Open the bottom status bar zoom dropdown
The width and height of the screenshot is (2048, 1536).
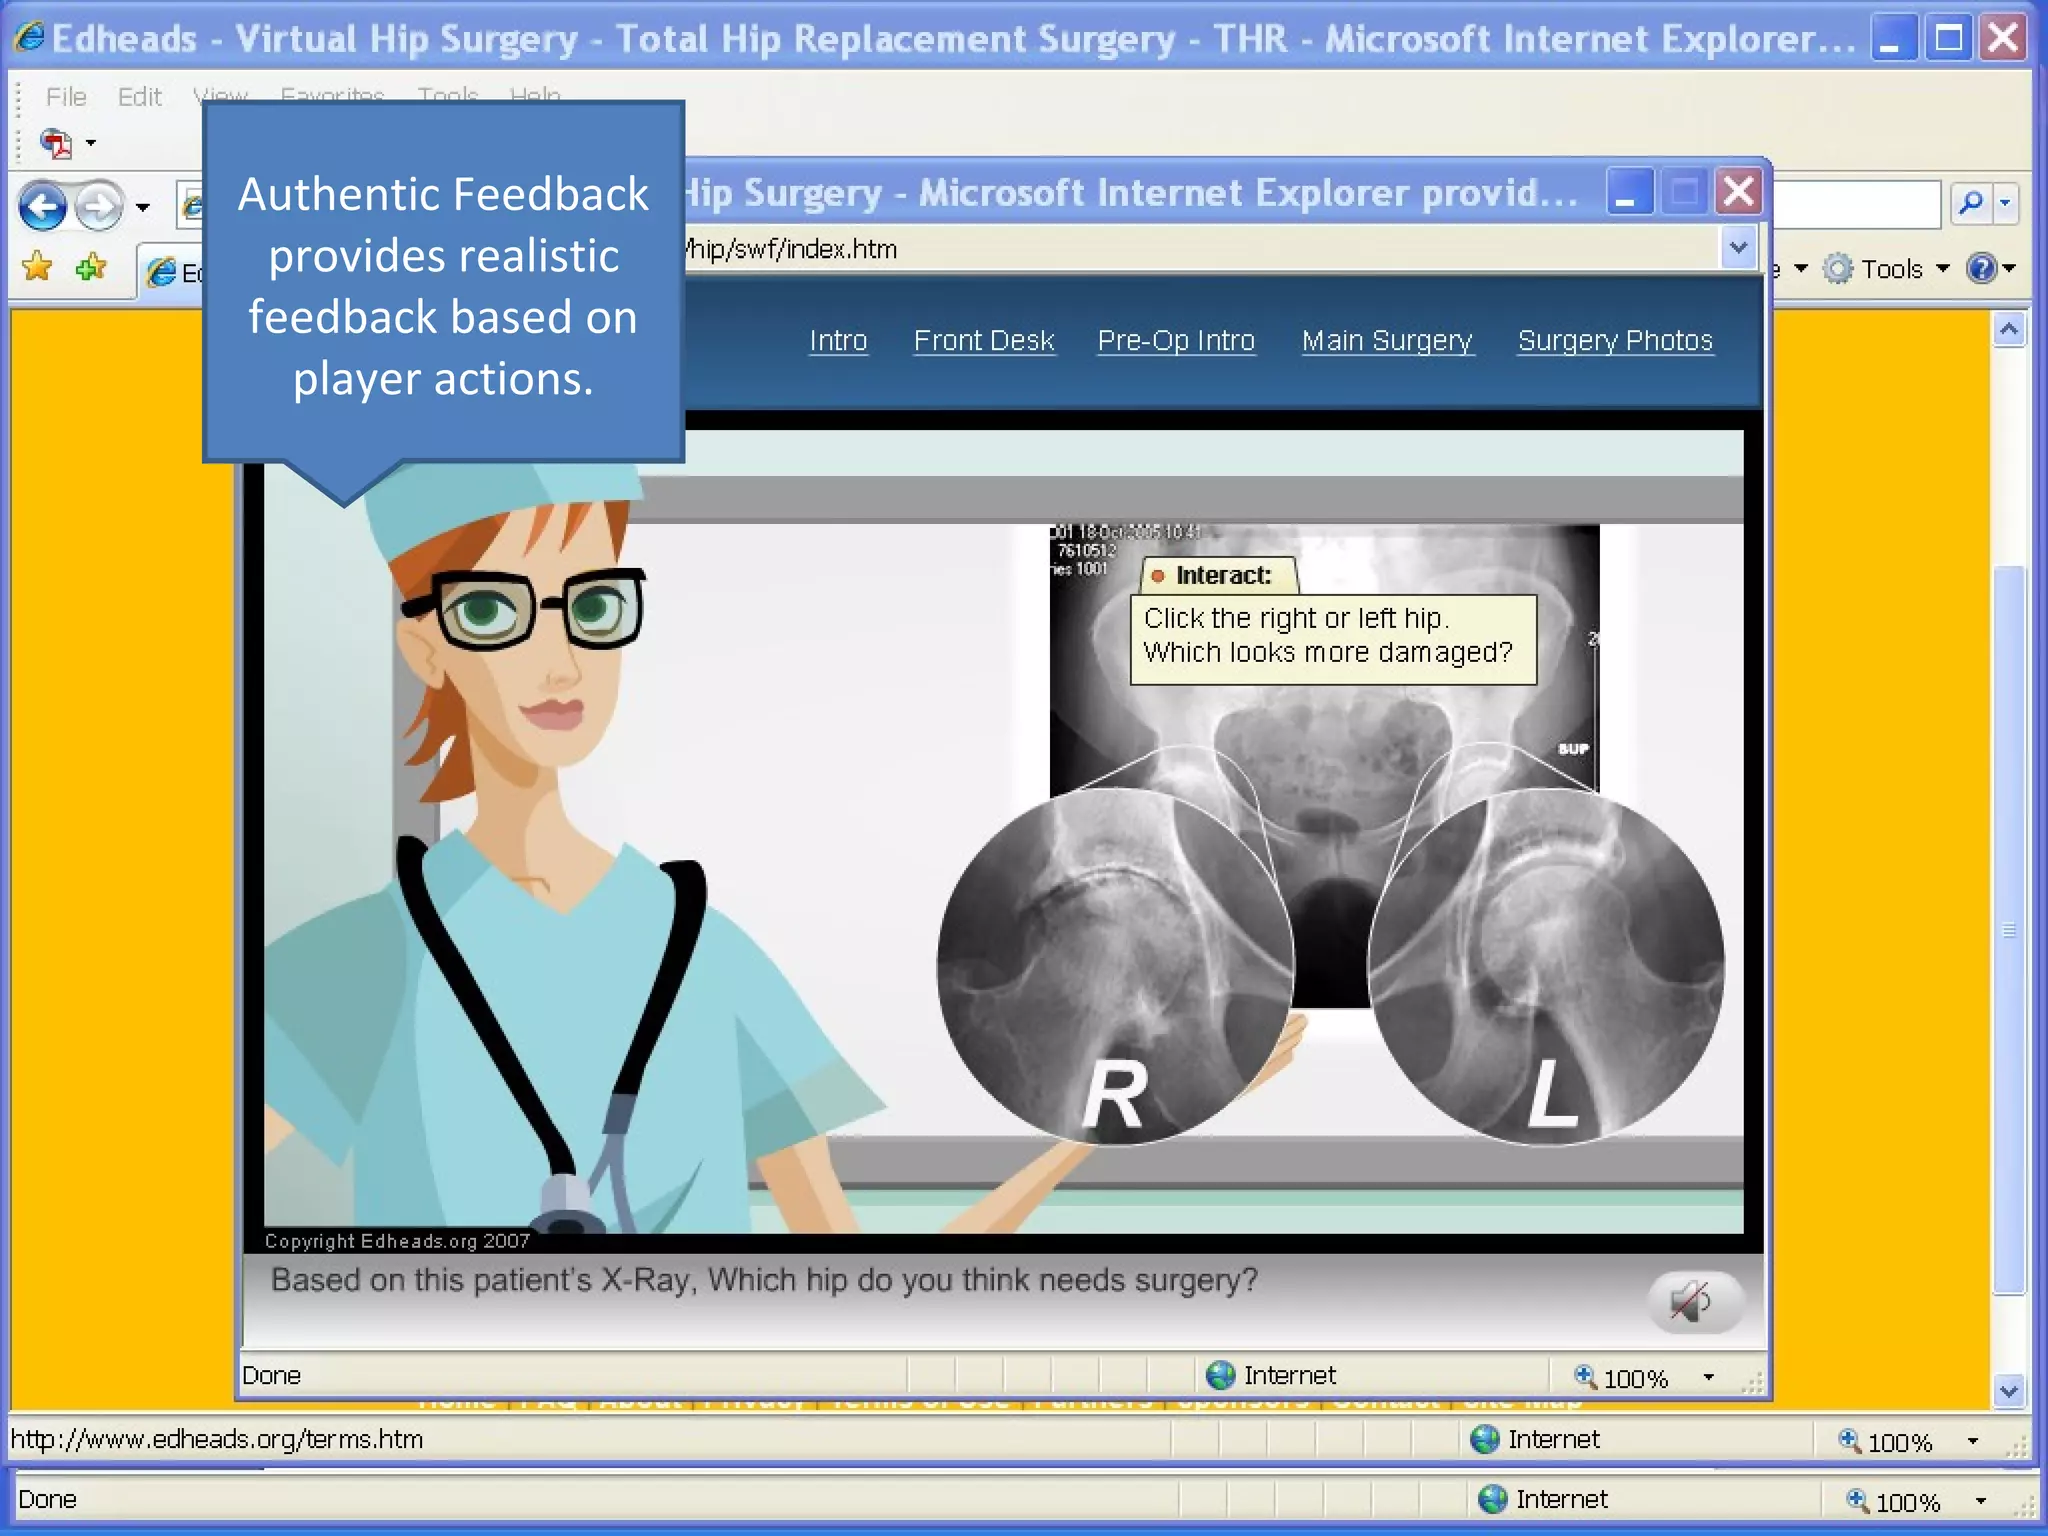click(x=1981, y=1501)
